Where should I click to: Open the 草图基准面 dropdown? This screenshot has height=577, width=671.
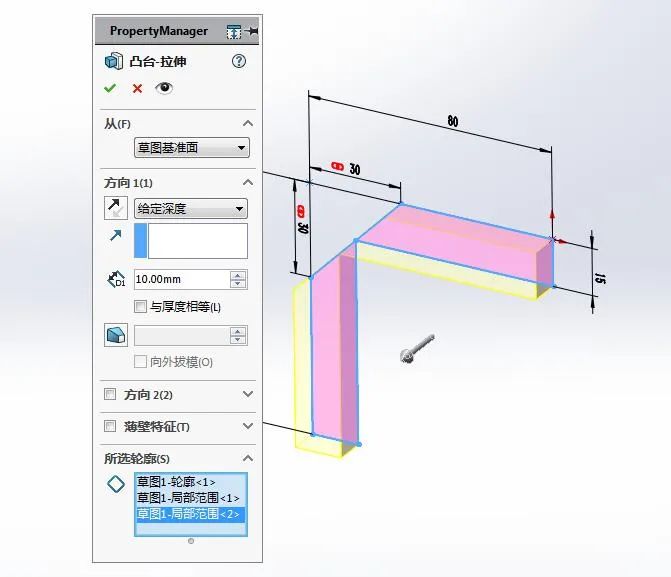(x=192, y=148)
